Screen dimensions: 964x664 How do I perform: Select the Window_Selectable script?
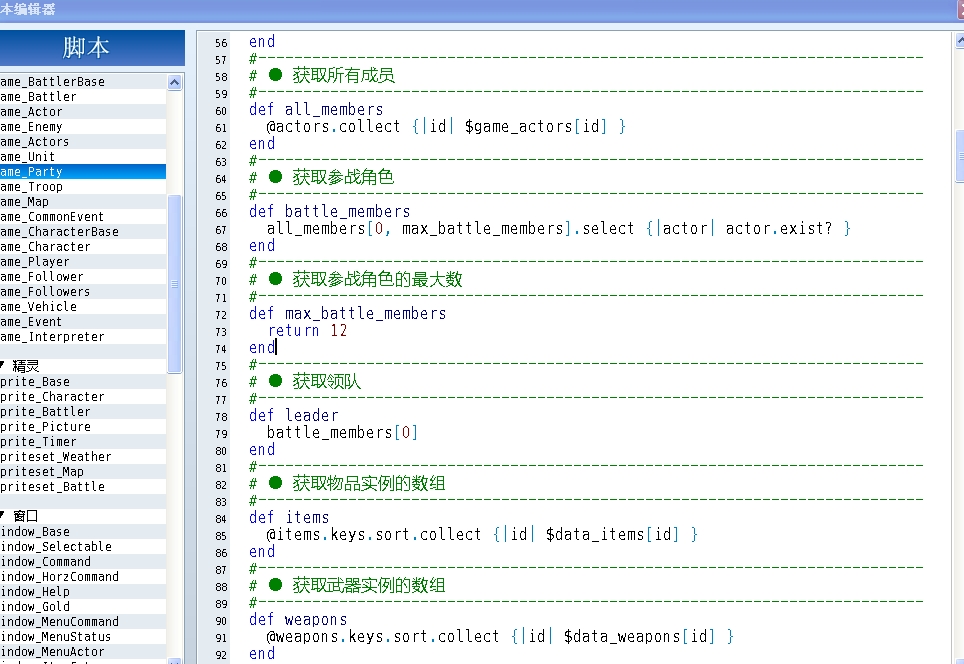pos(83,547)
